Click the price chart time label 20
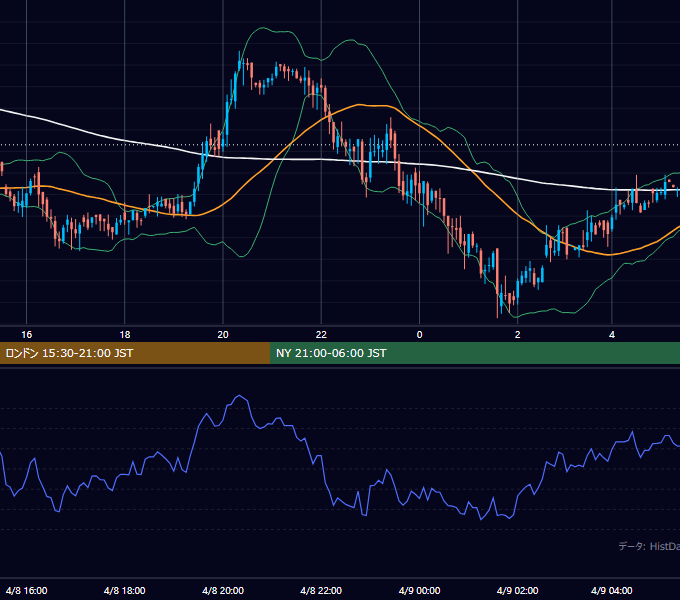The height and width of the screenshot is (600, 680). [x=223, y=335]
